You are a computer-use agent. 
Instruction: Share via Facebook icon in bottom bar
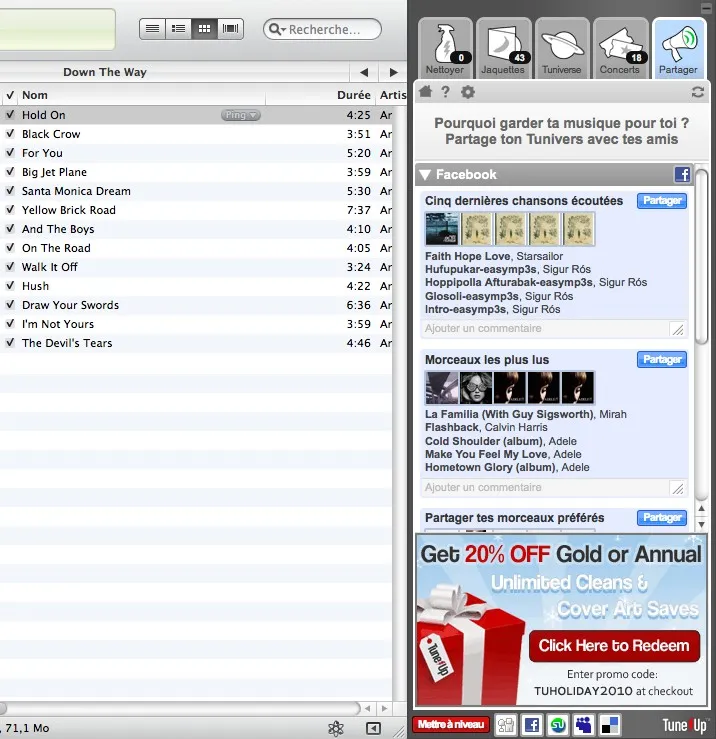[x=532, y=724]
